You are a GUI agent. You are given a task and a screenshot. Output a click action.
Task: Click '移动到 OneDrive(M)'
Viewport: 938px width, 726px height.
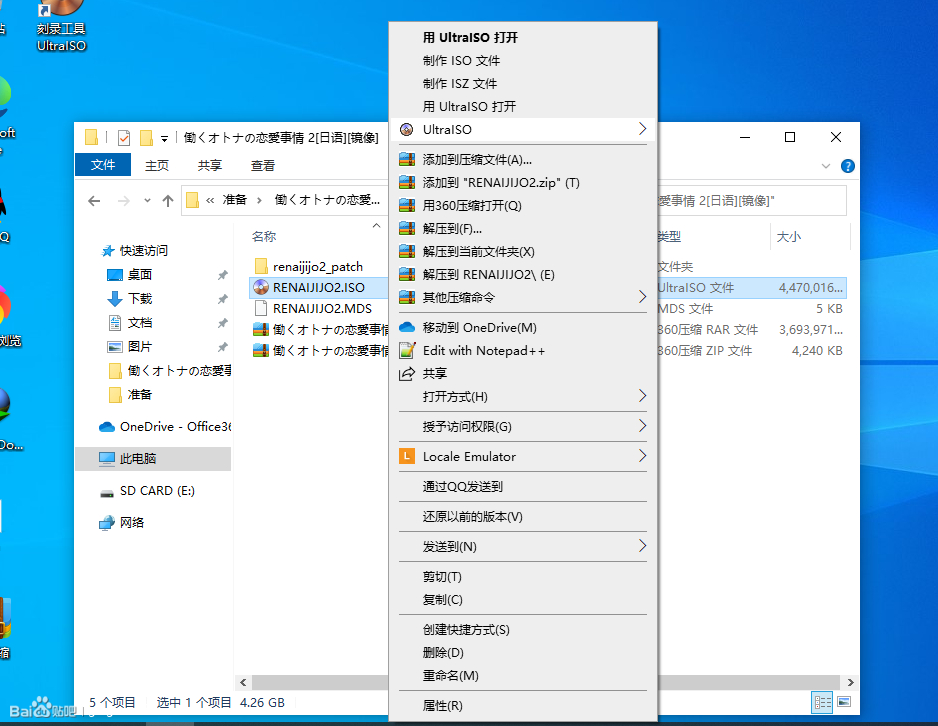523,328
